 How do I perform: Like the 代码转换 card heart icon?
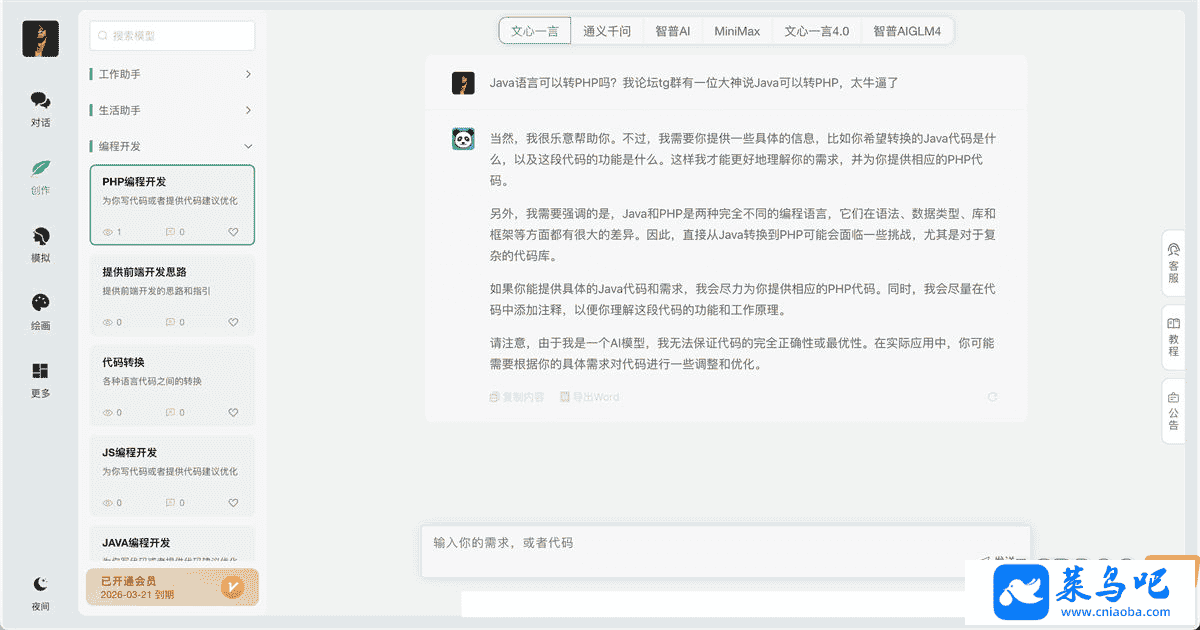(x=233, y=412)
